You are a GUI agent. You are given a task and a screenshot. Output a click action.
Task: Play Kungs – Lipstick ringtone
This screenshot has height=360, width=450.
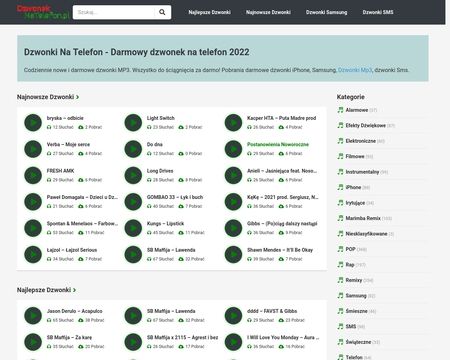(x=133, y=228)
